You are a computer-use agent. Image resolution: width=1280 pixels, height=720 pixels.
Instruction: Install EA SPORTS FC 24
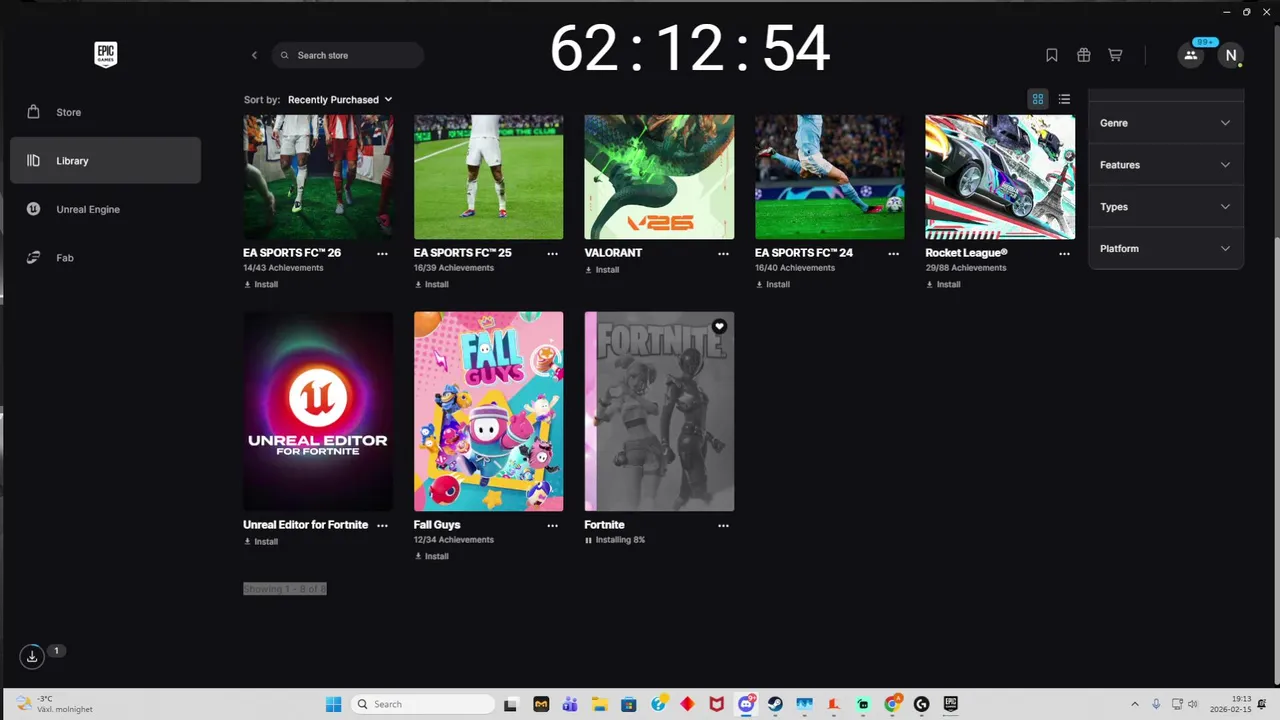[772, 284]
